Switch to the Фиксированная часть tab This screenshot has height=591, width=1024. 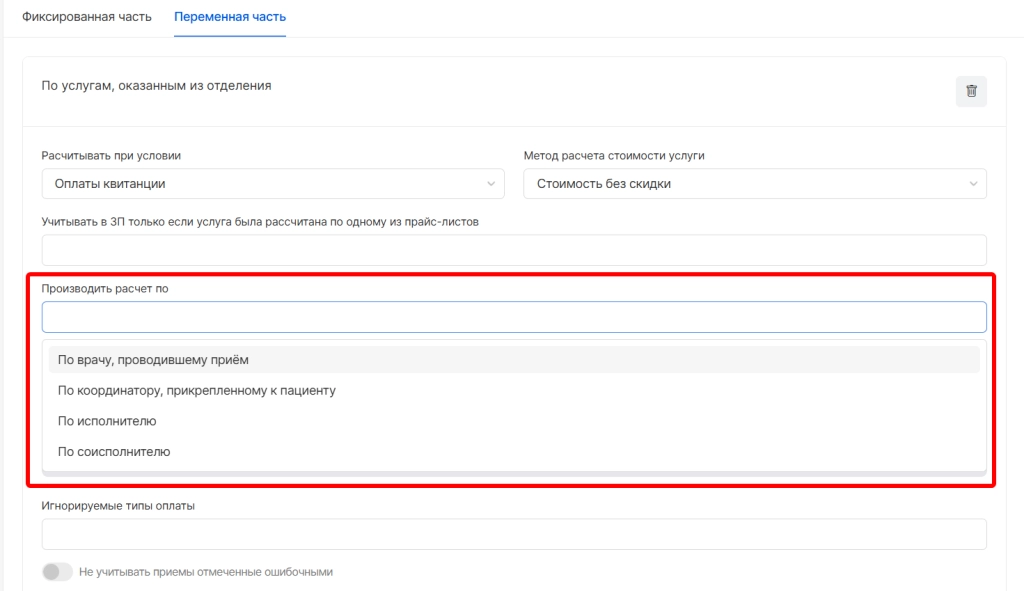click(x=87, y=18)
